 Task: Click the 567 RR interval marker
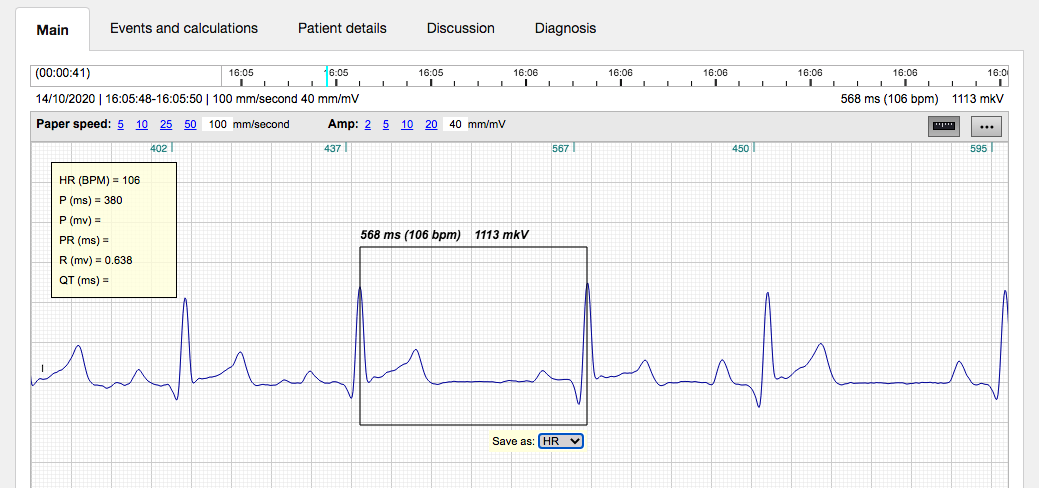pos(561,149)
